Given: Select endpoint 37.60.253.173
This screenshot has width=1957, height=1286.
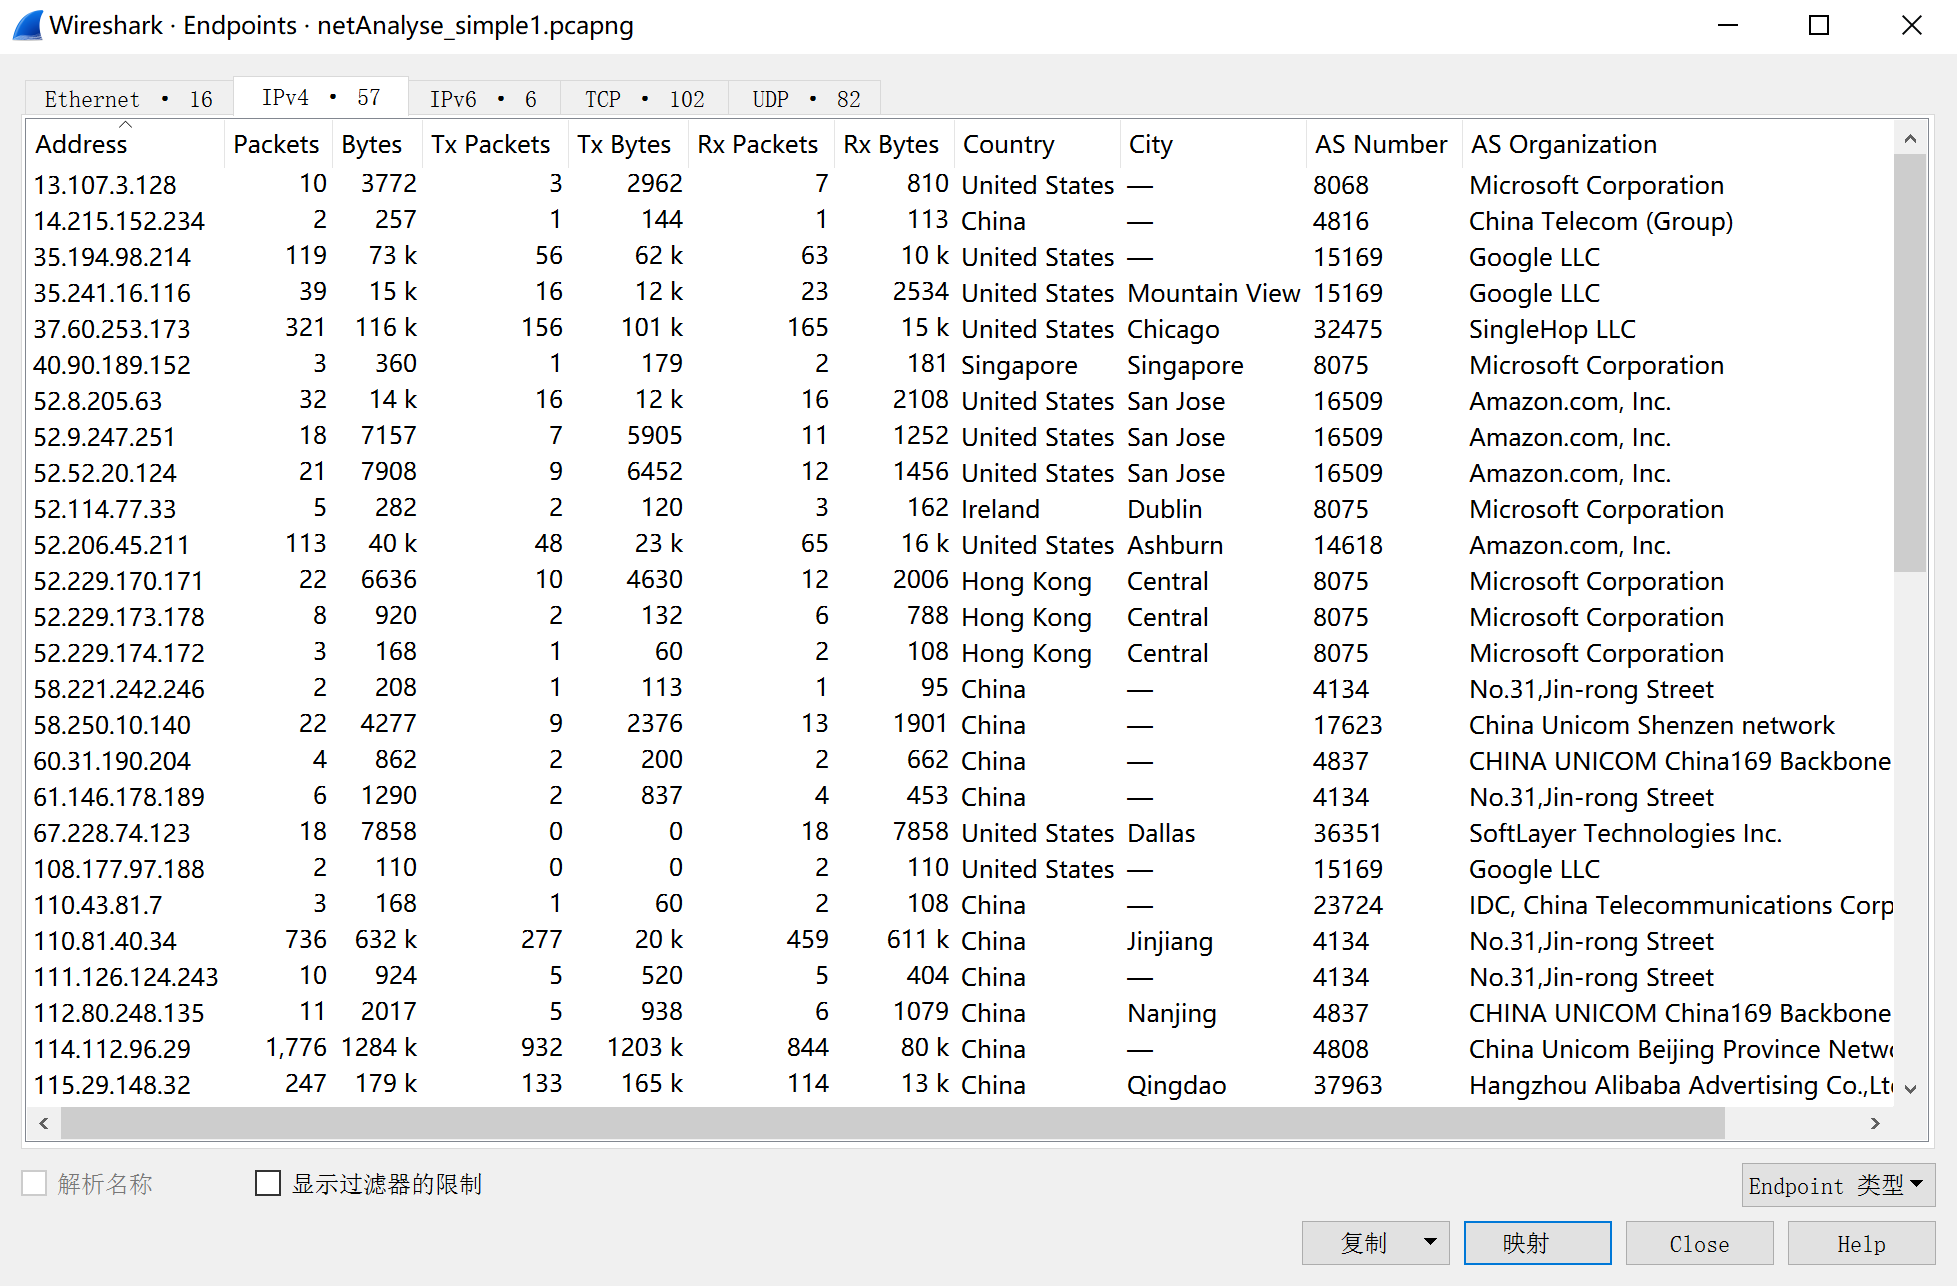Looking at the screenshot, I should pyautogui.click(x=960, y=329).
